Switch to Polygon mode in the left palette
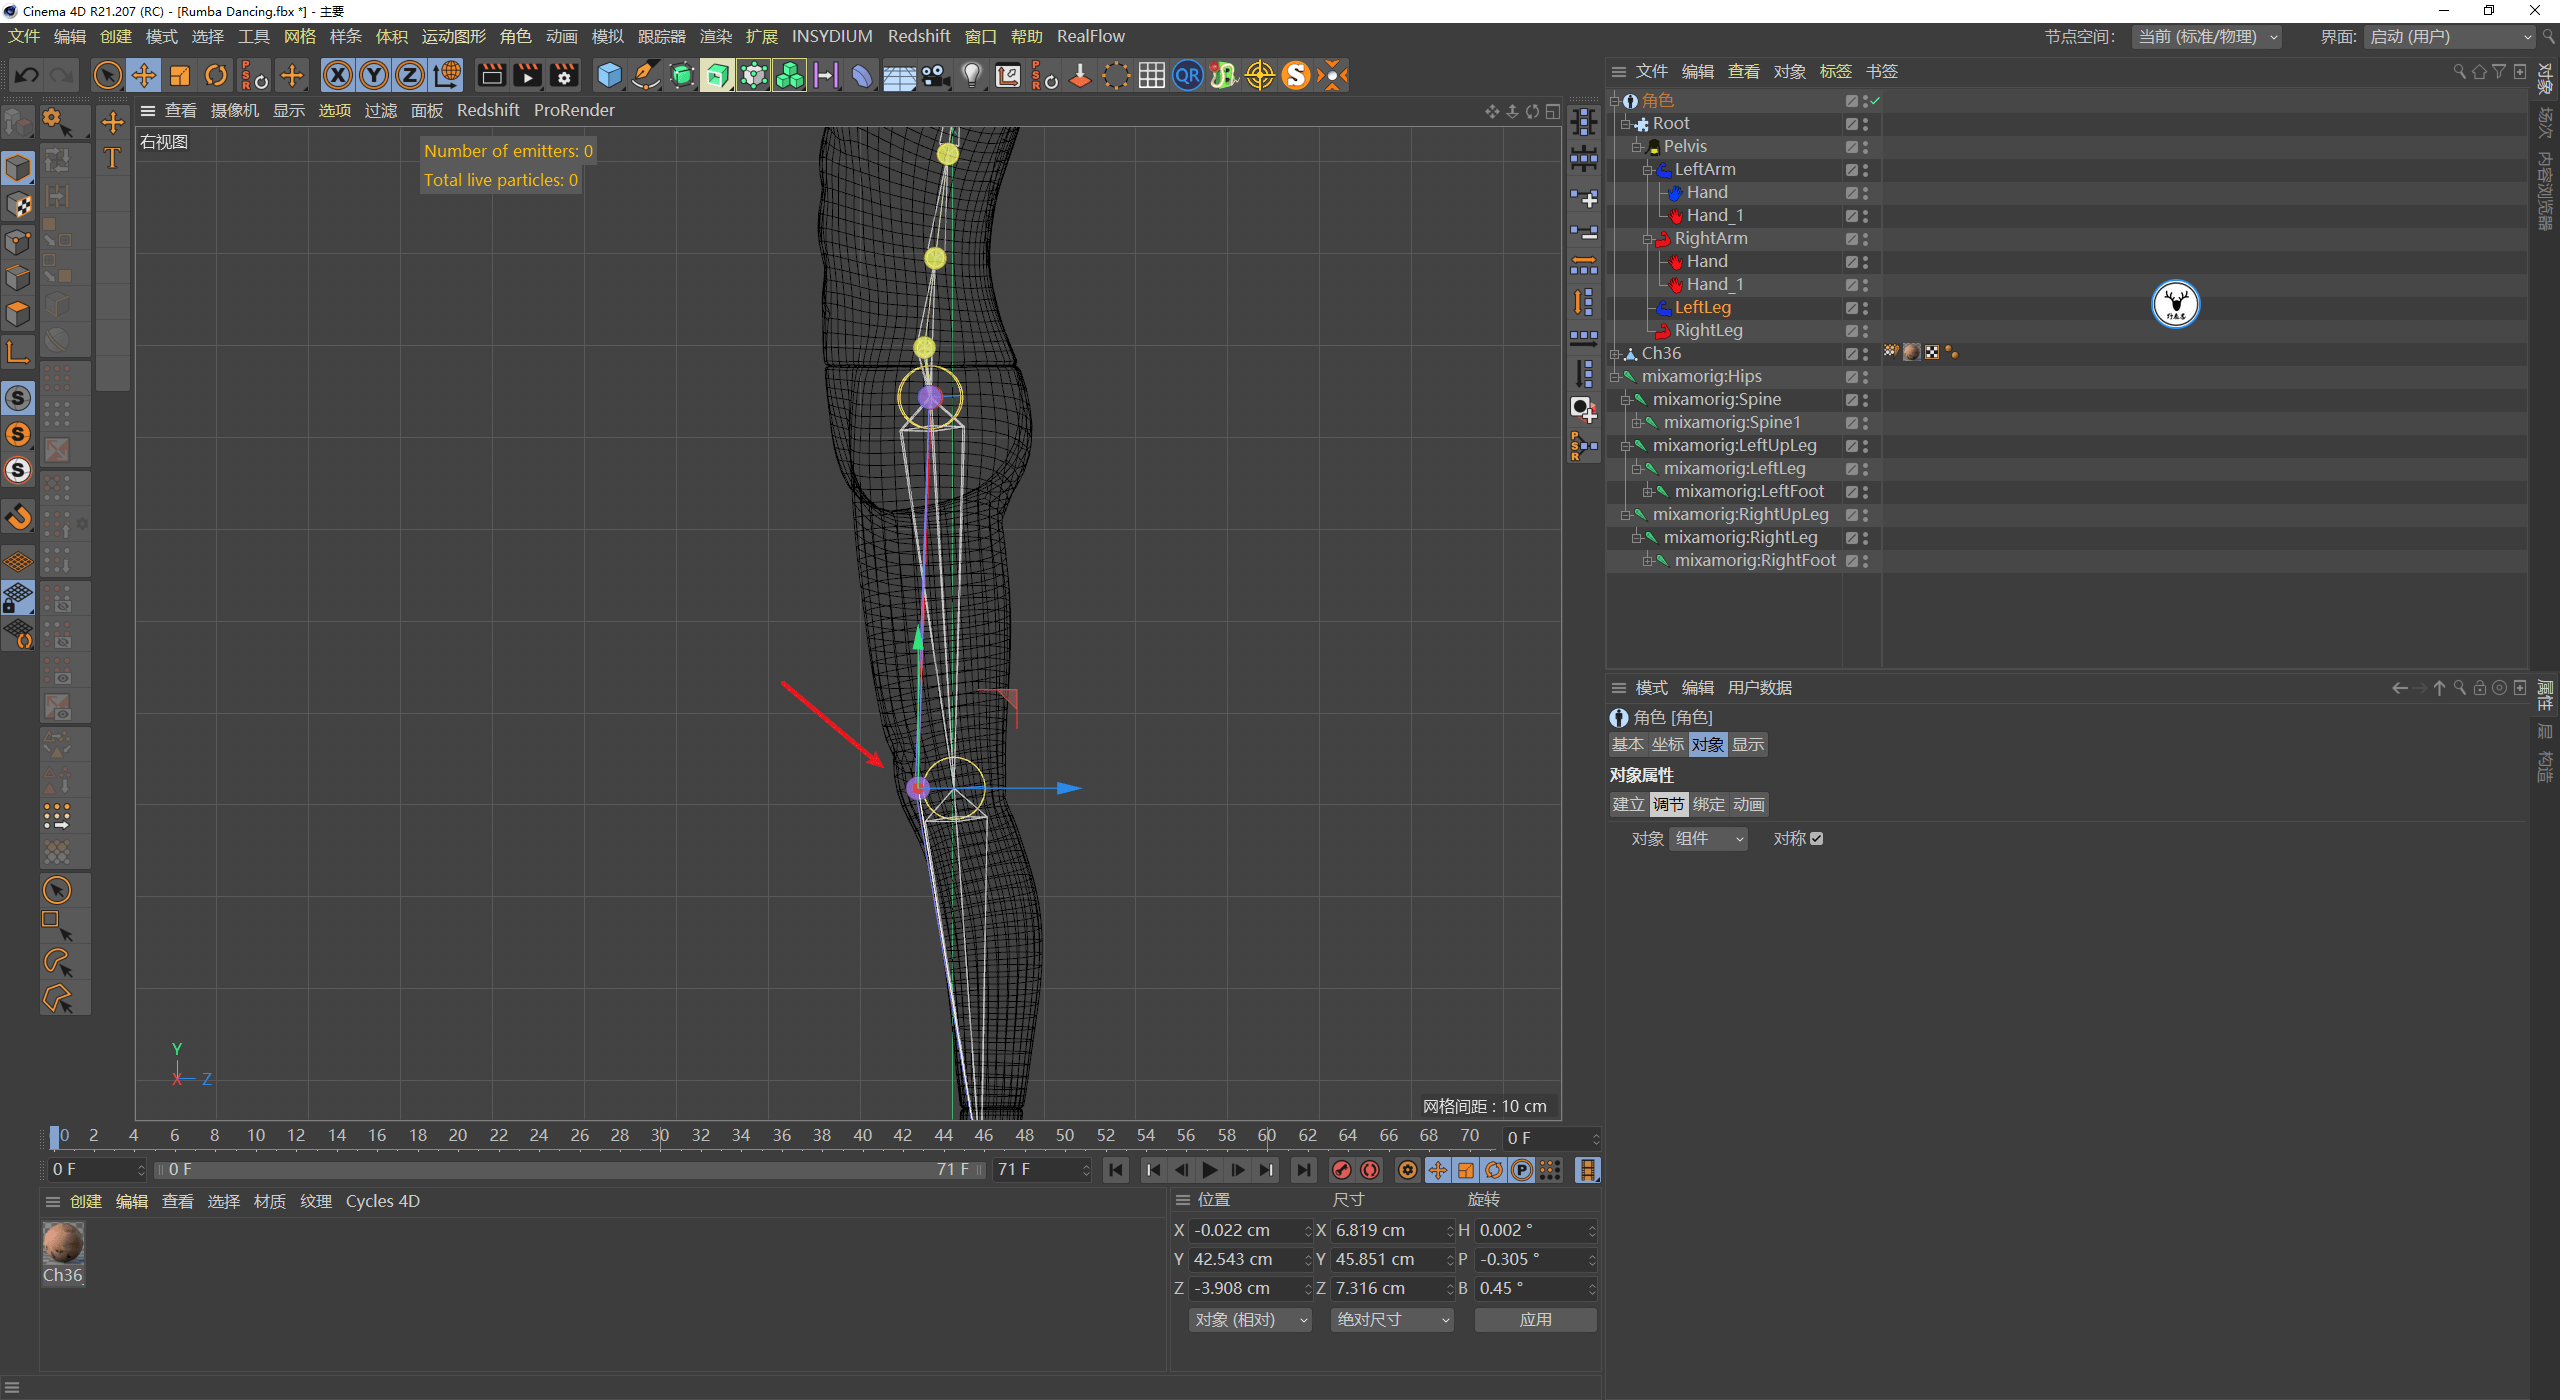Viewport: 2560px width, 1400px height. coord(19,313)
